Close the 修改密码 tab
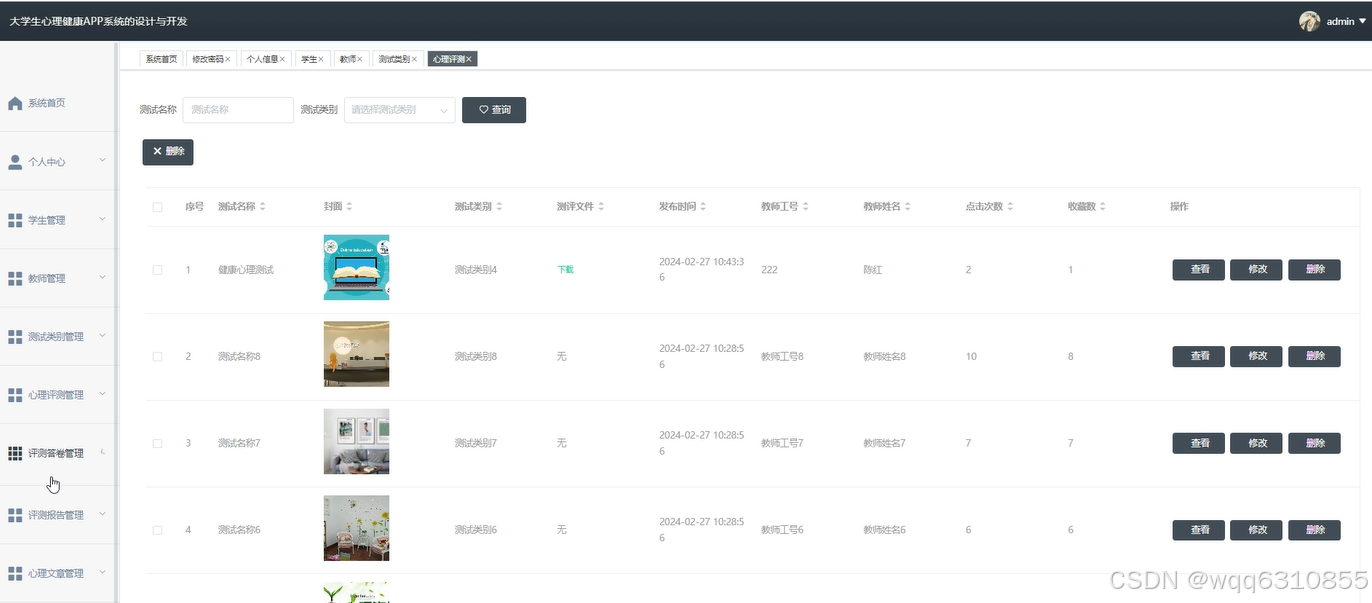The image size is (1372, 603). 228,59
